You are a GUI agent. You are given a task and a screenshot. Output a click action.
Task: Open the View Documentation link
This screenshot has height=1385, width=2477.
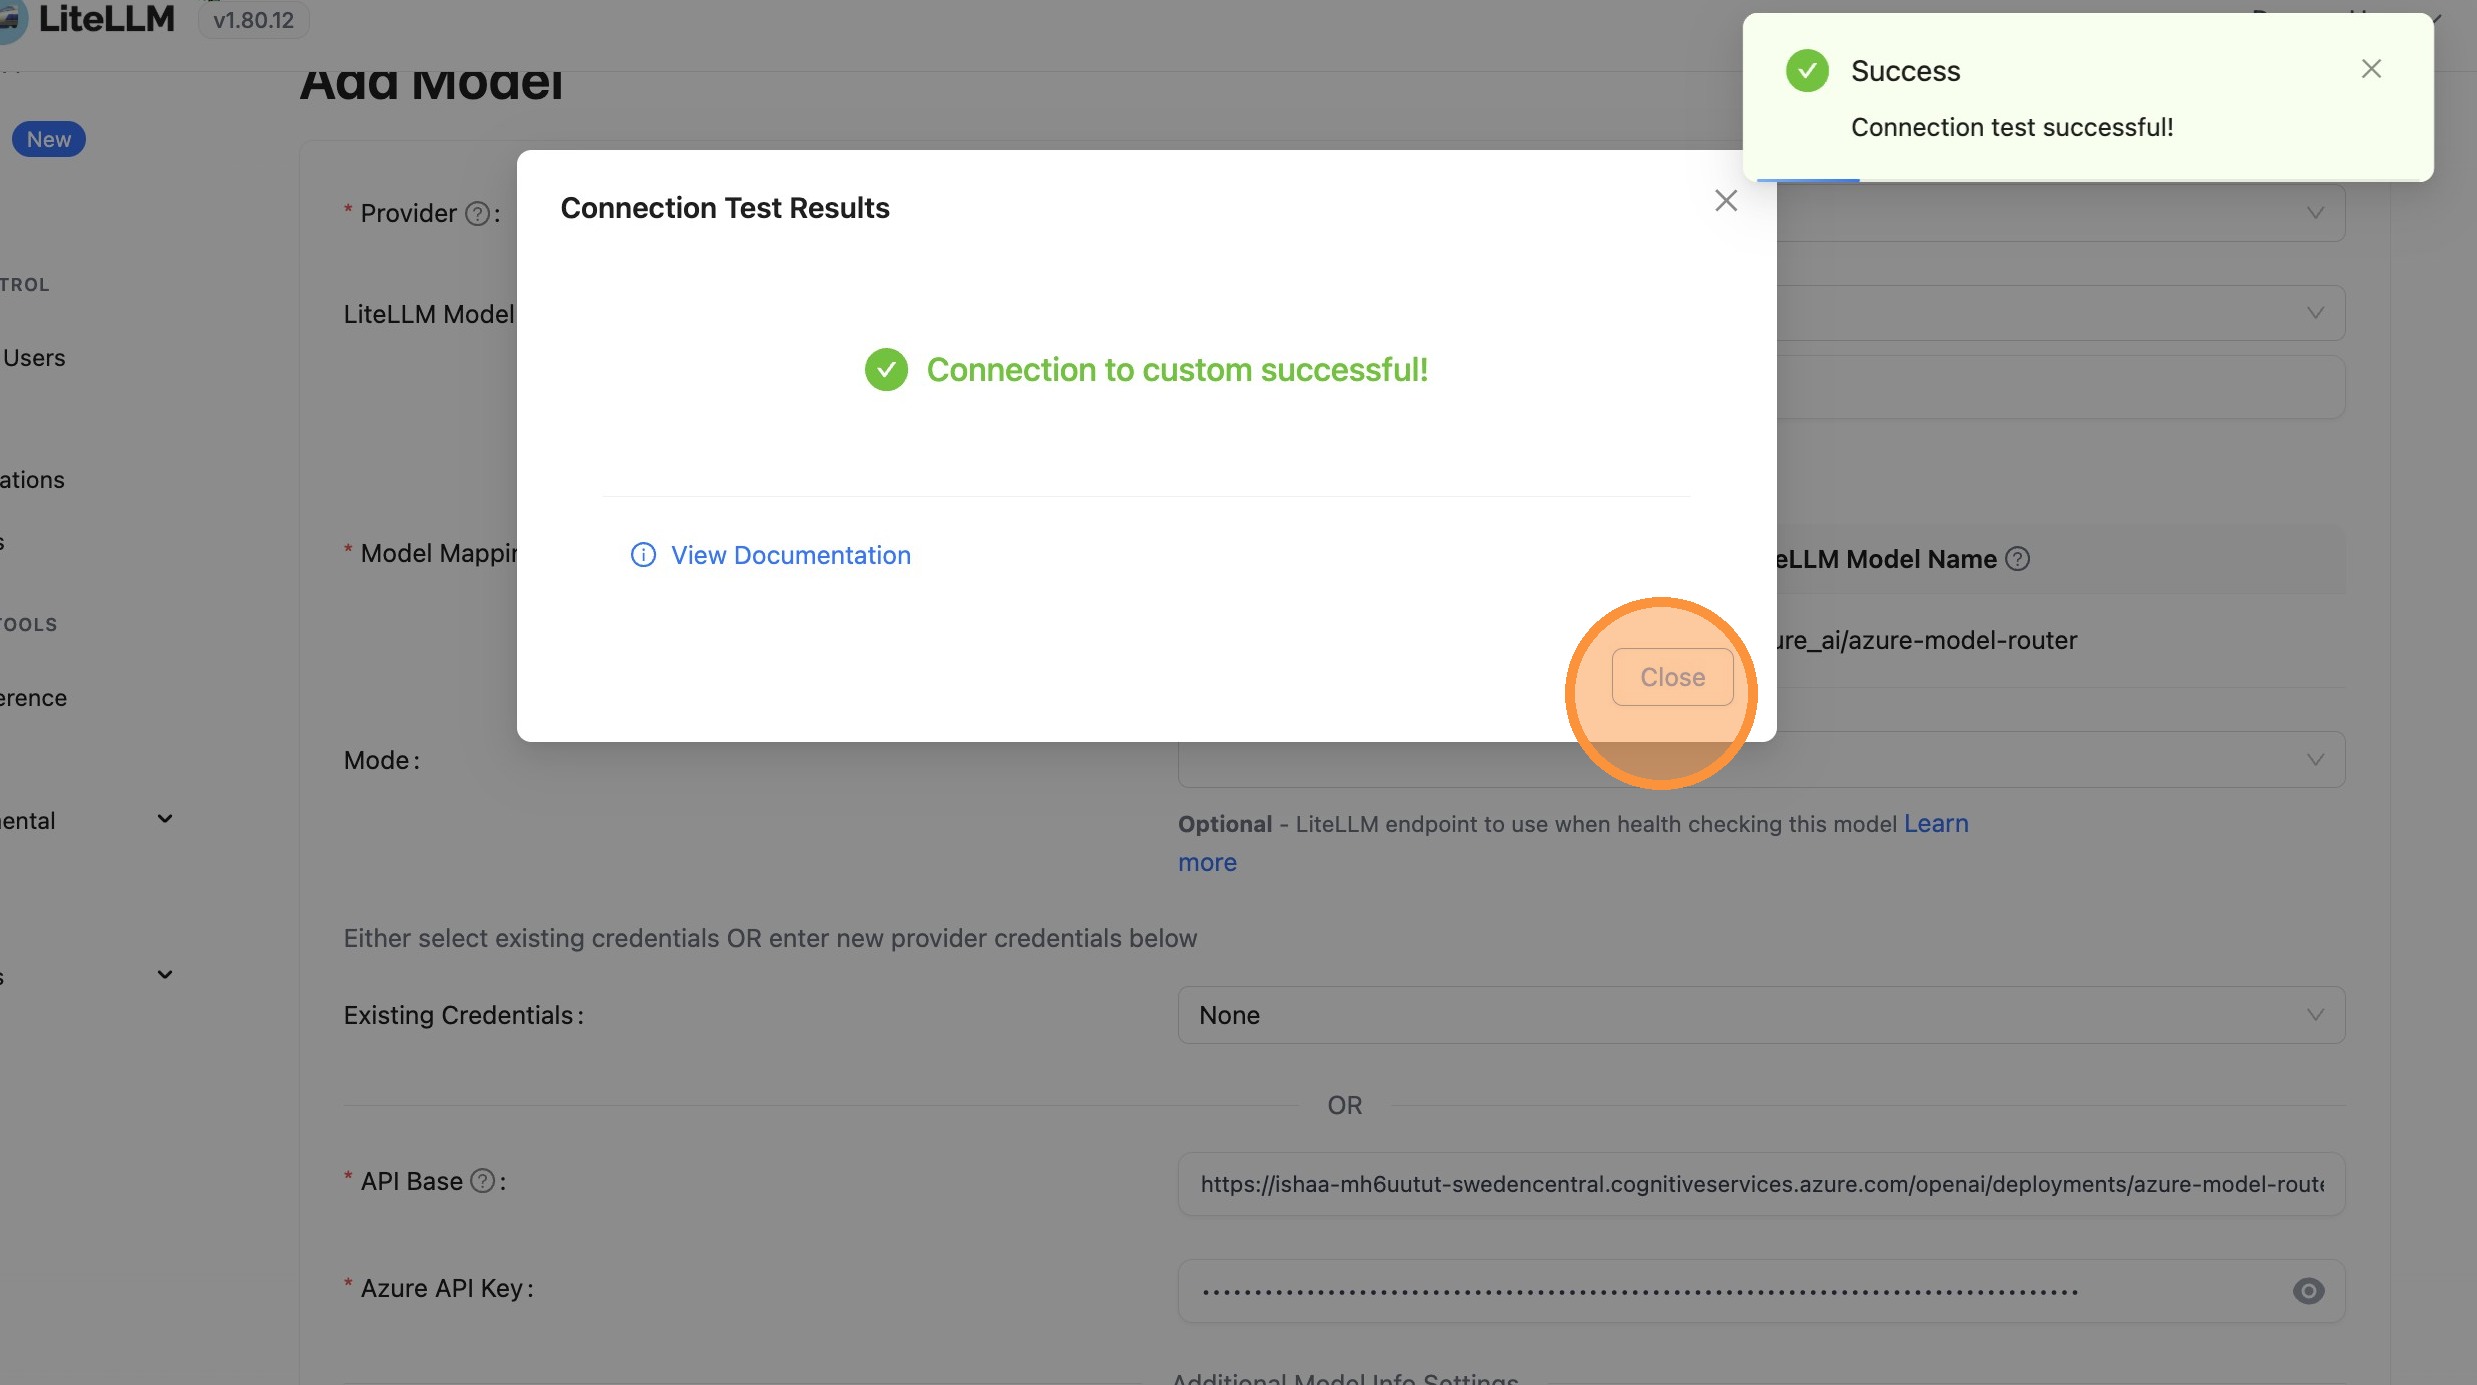pos(790,555)
